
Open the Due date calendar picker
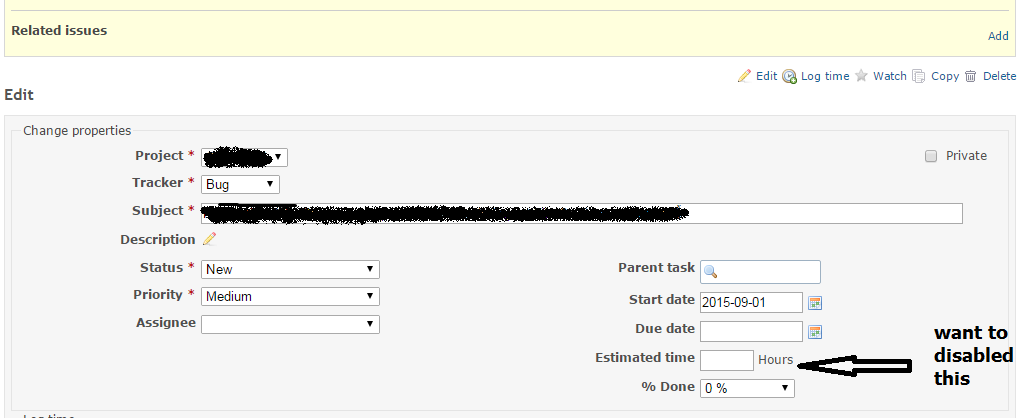(815, 332)
